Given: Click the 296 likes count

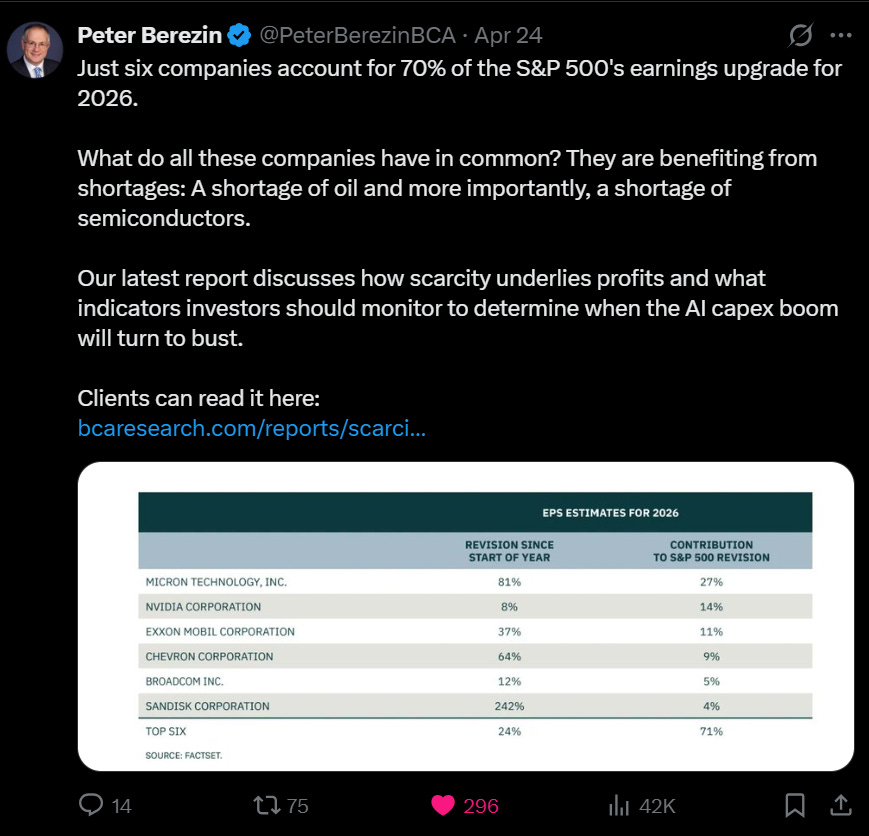Looking at the screenshot, I should pos(480,806).
